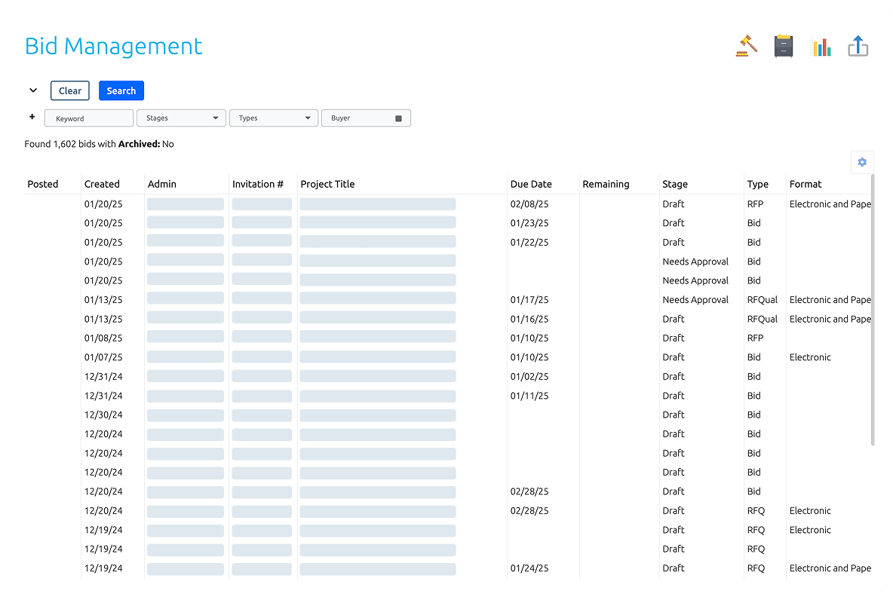Sort by the Invitation # column header
This screenshot has width=893, height=594.
coord(257,184)
